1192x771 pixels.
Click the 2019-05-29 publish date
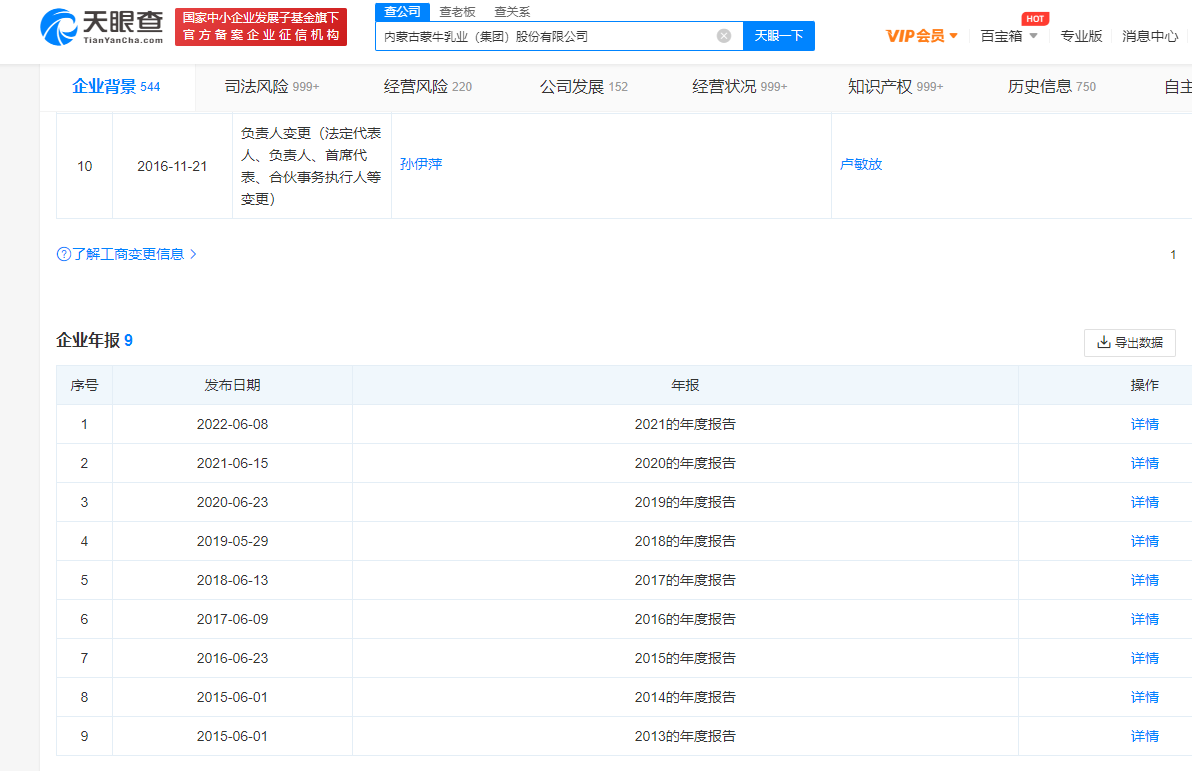[233, 541]
